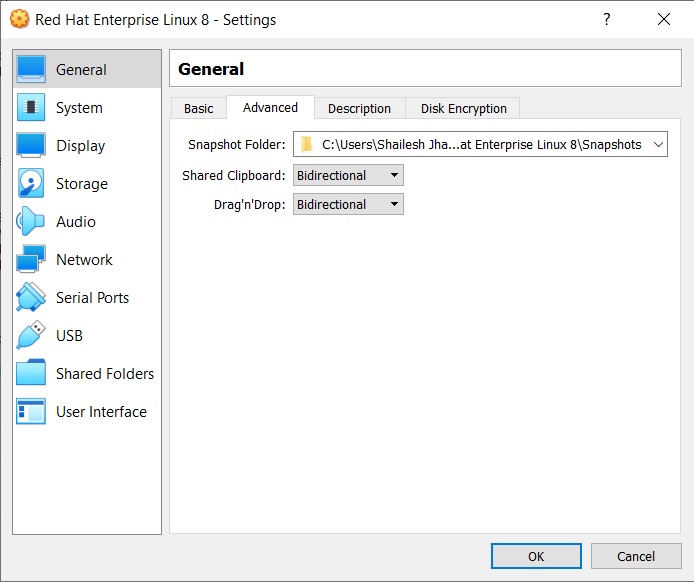Expand the Snapshot Folder dropdown chevron
This screenshot has width=694, height=582.
658,144
